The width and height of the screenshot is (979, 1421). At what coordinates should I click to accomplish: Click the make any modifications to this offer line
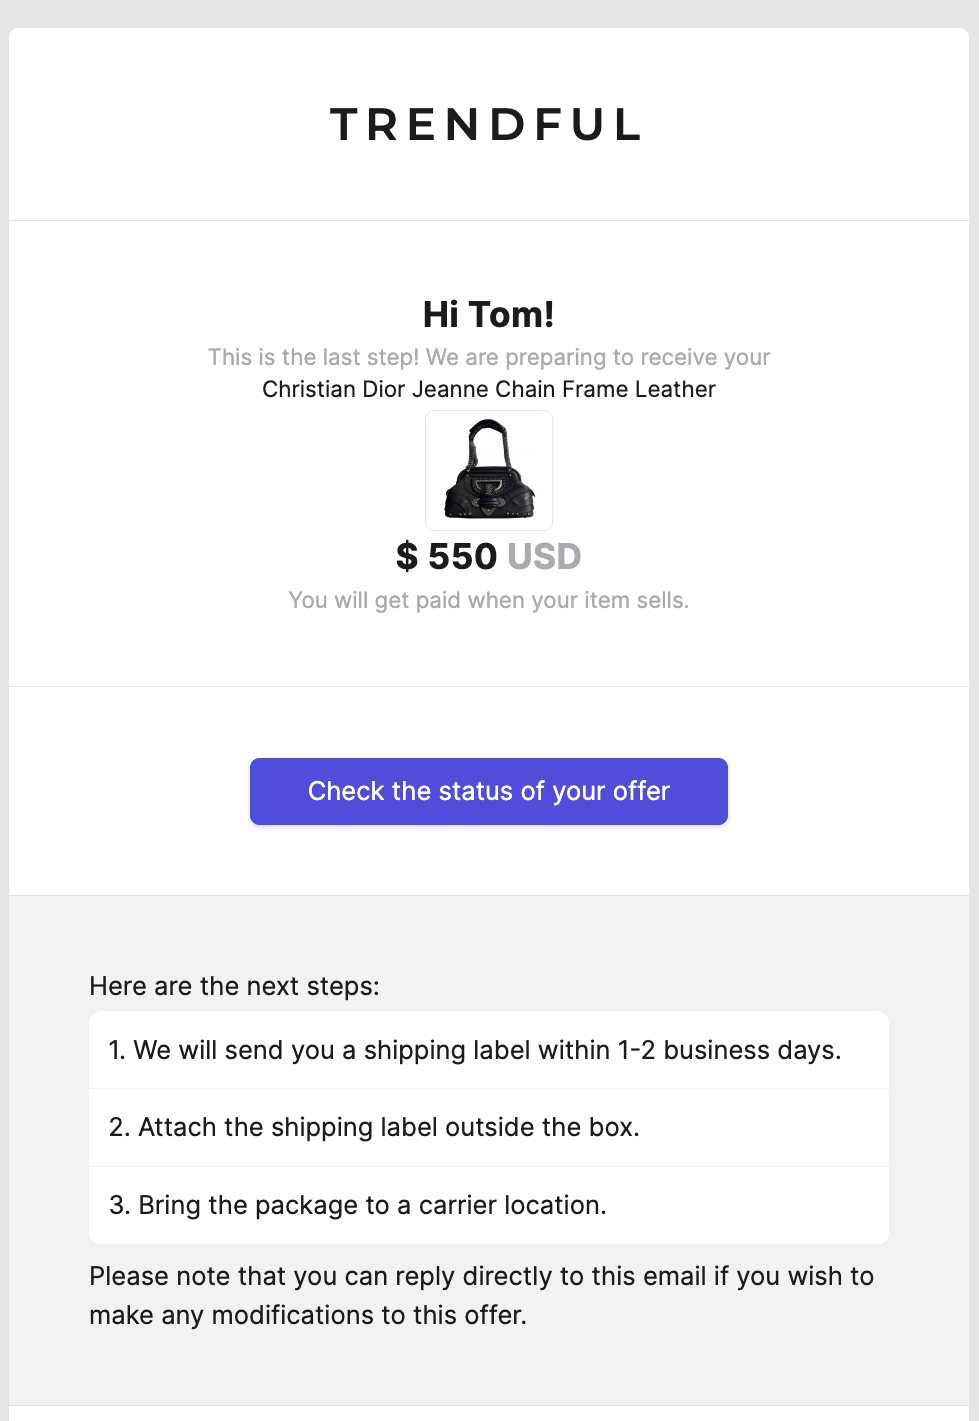tap(307, 1314)
